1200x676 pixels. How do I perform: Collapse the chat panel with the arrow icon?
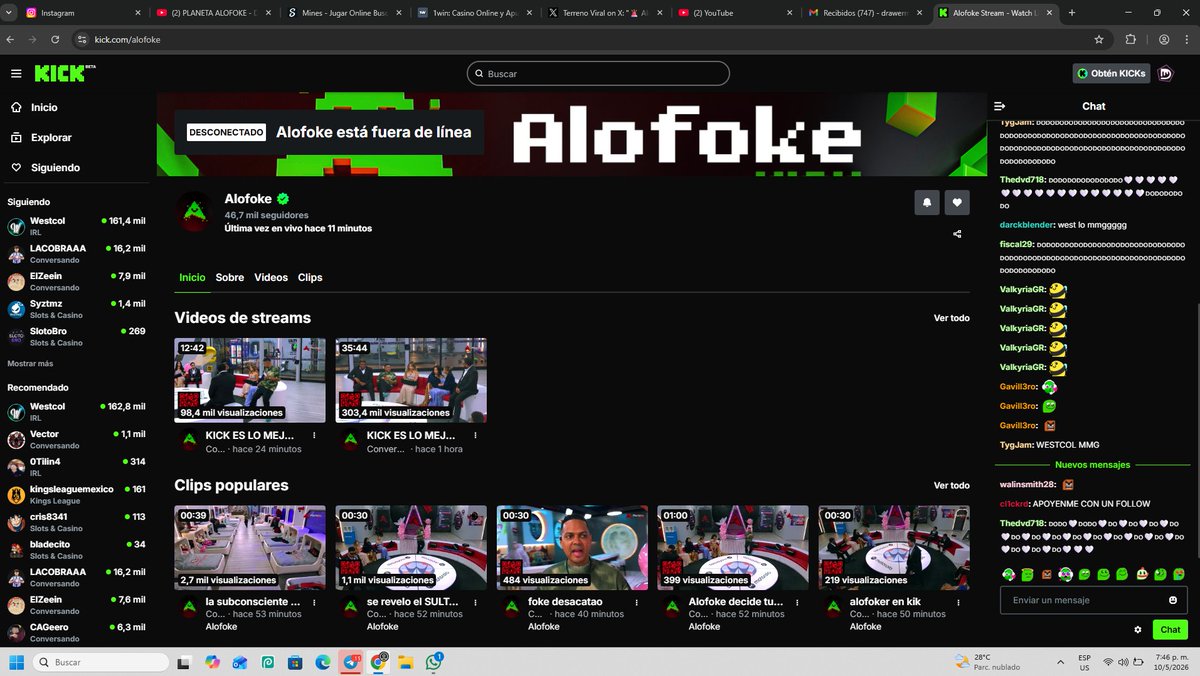999,106
